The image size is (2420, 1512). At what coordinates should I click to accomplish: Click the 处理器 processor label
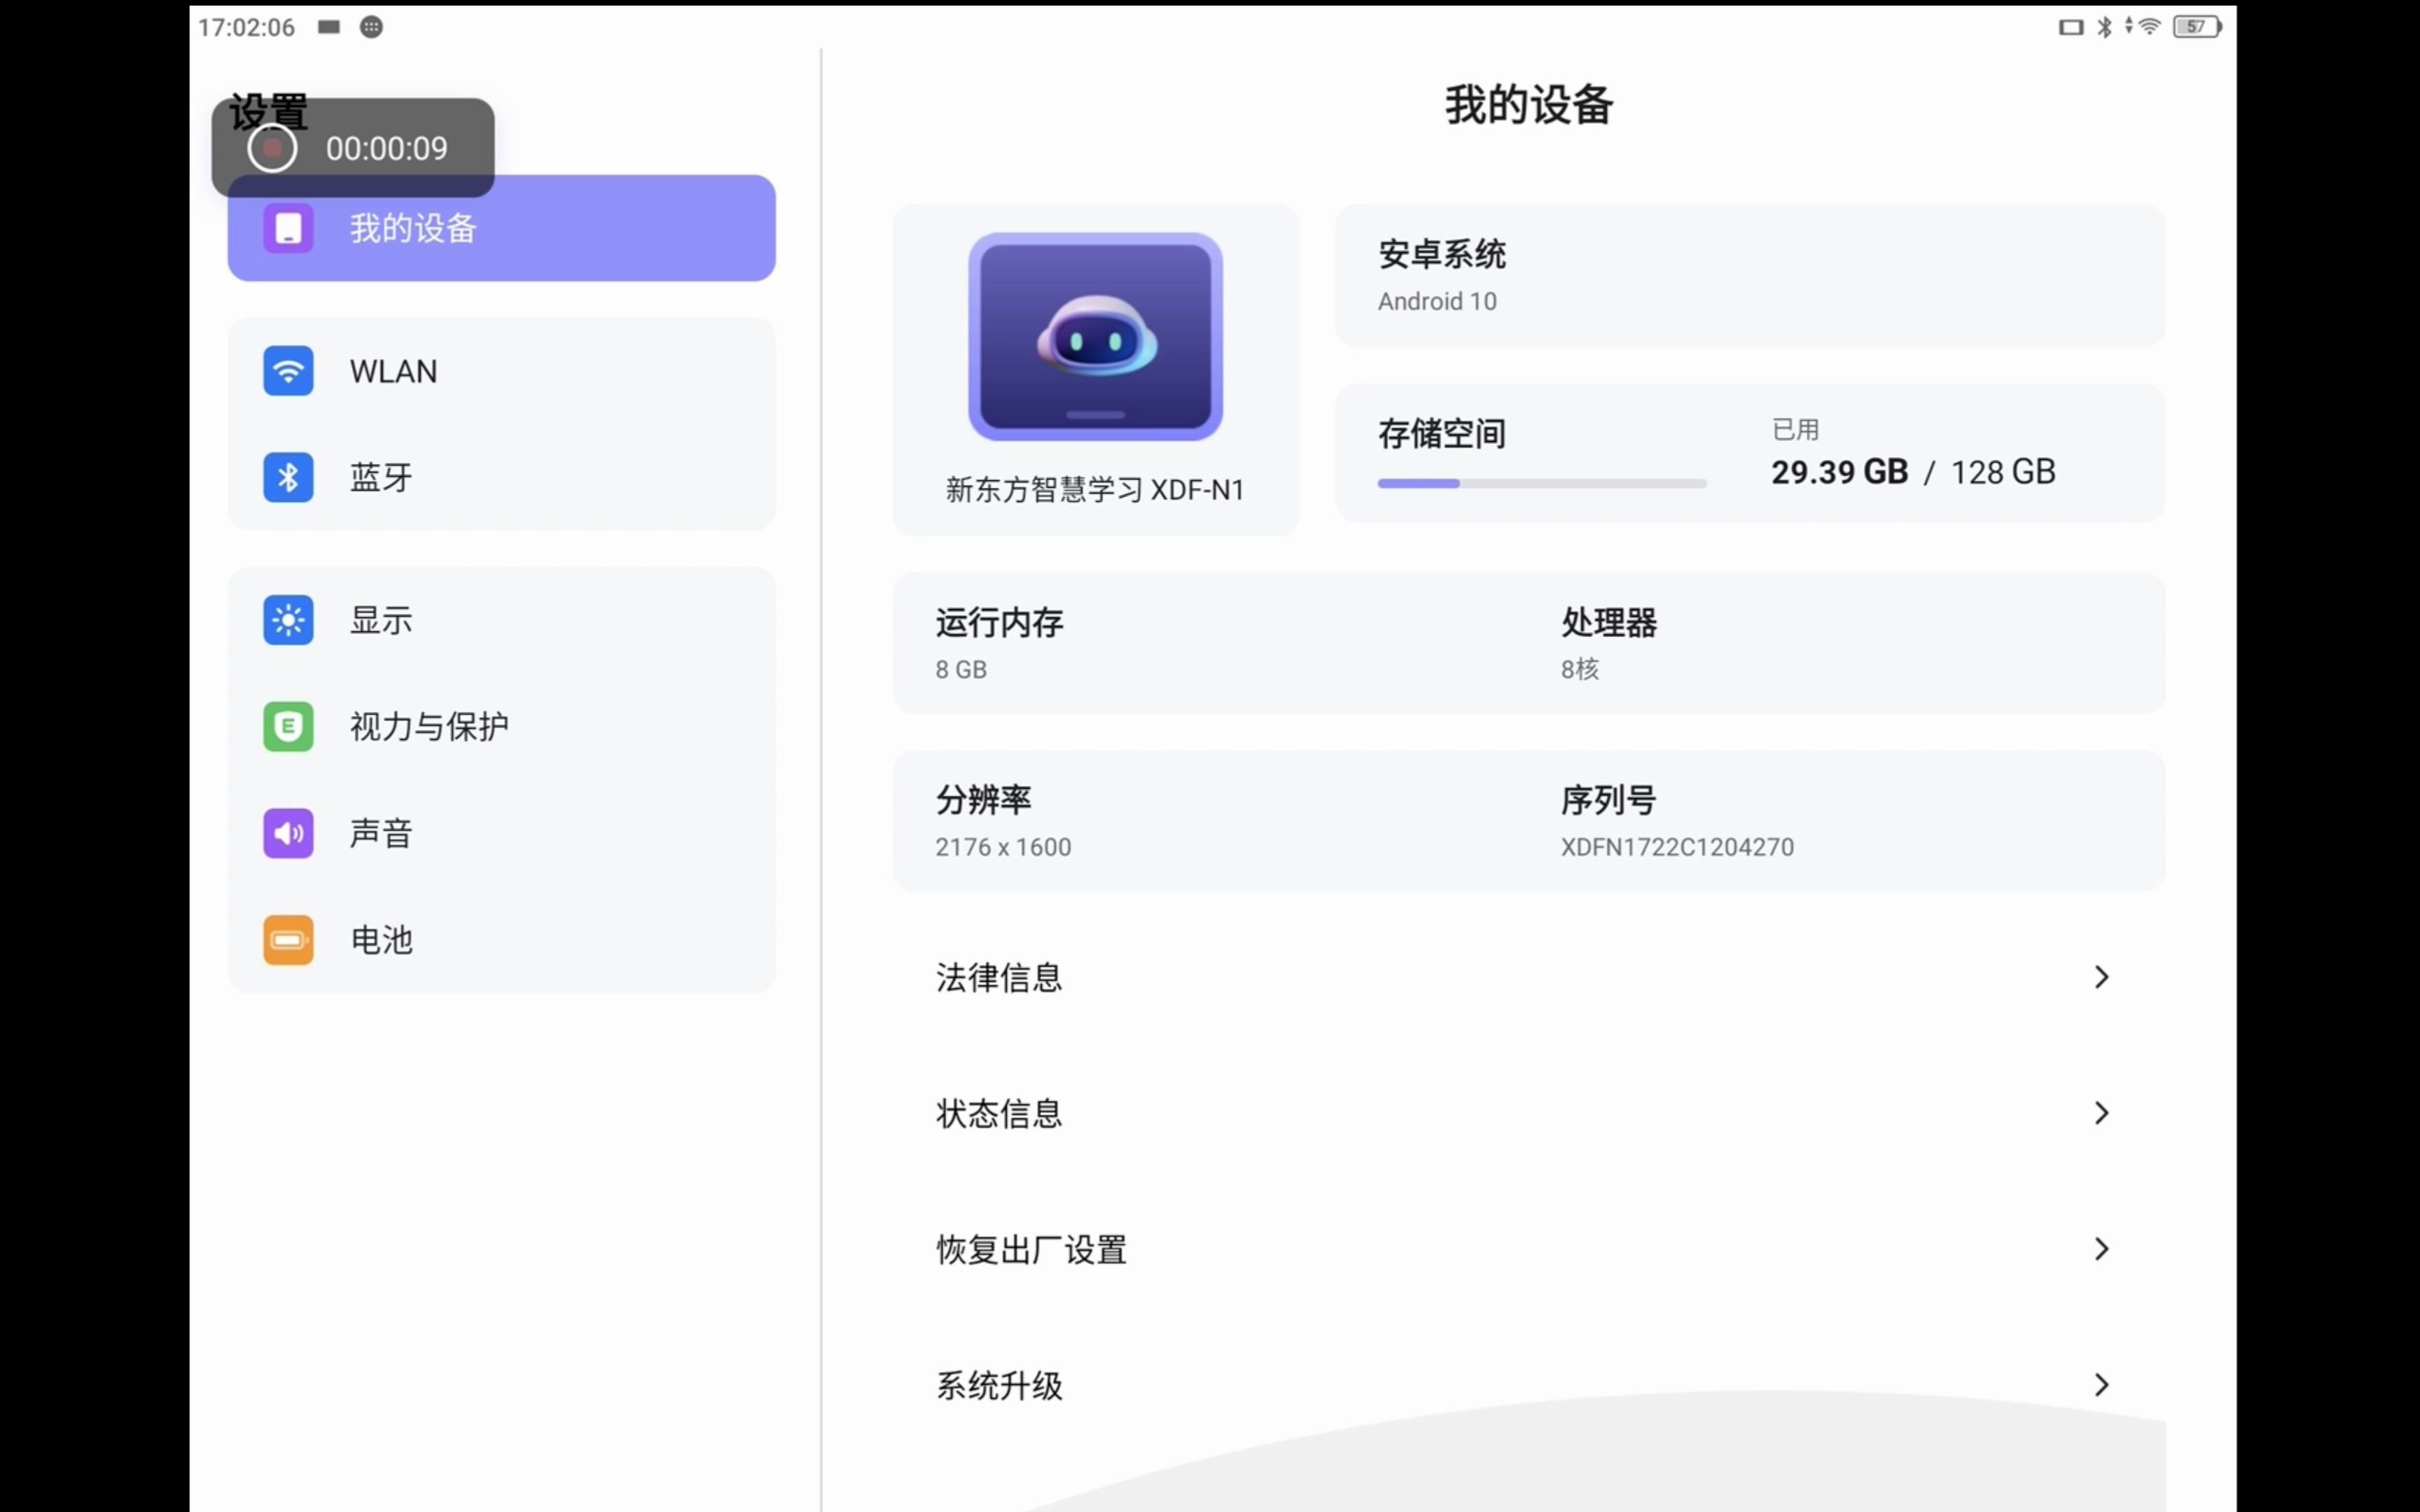(x=1609, y=622)
